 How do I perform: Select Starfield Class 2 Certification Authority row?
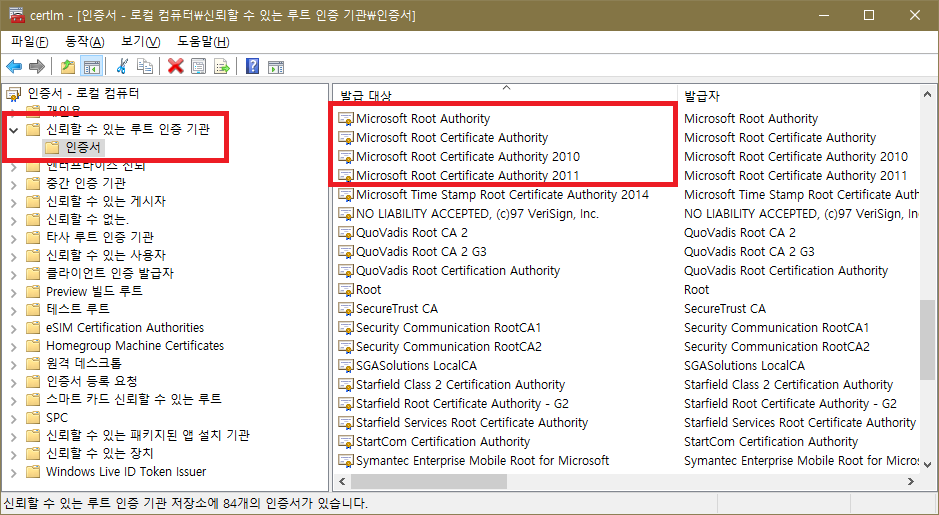coord(460,384)
